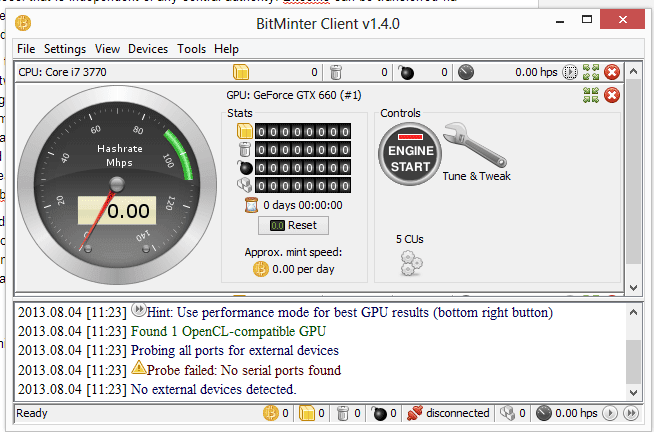Click the 'disconnected' status text
654x432 pixels.
click(458, 413)
